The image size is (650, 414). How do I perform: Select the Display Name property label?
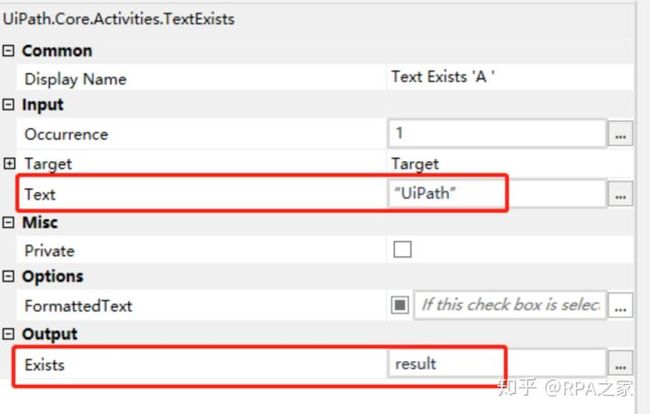coord(75,79)
